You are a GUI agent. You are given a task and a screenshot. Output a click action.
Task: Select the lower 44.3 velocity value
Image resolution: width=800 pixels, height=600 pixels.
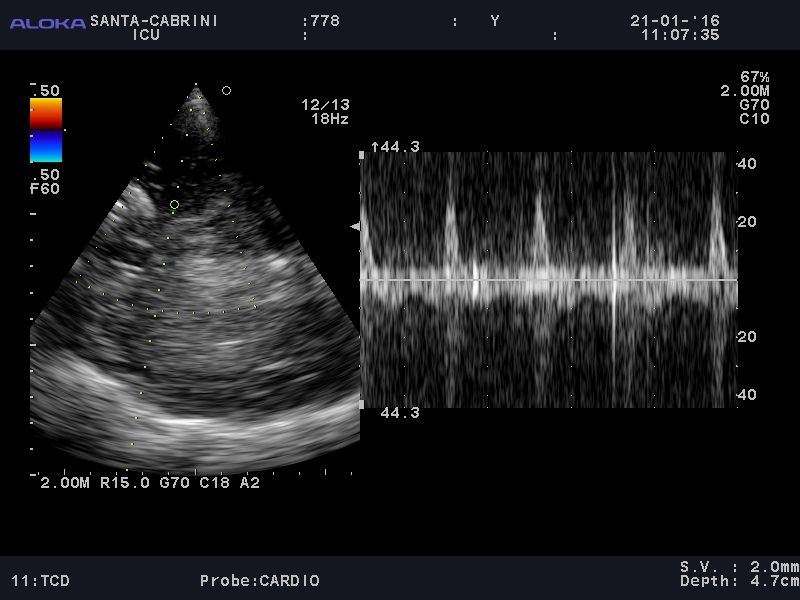click(x=399, y=412)
